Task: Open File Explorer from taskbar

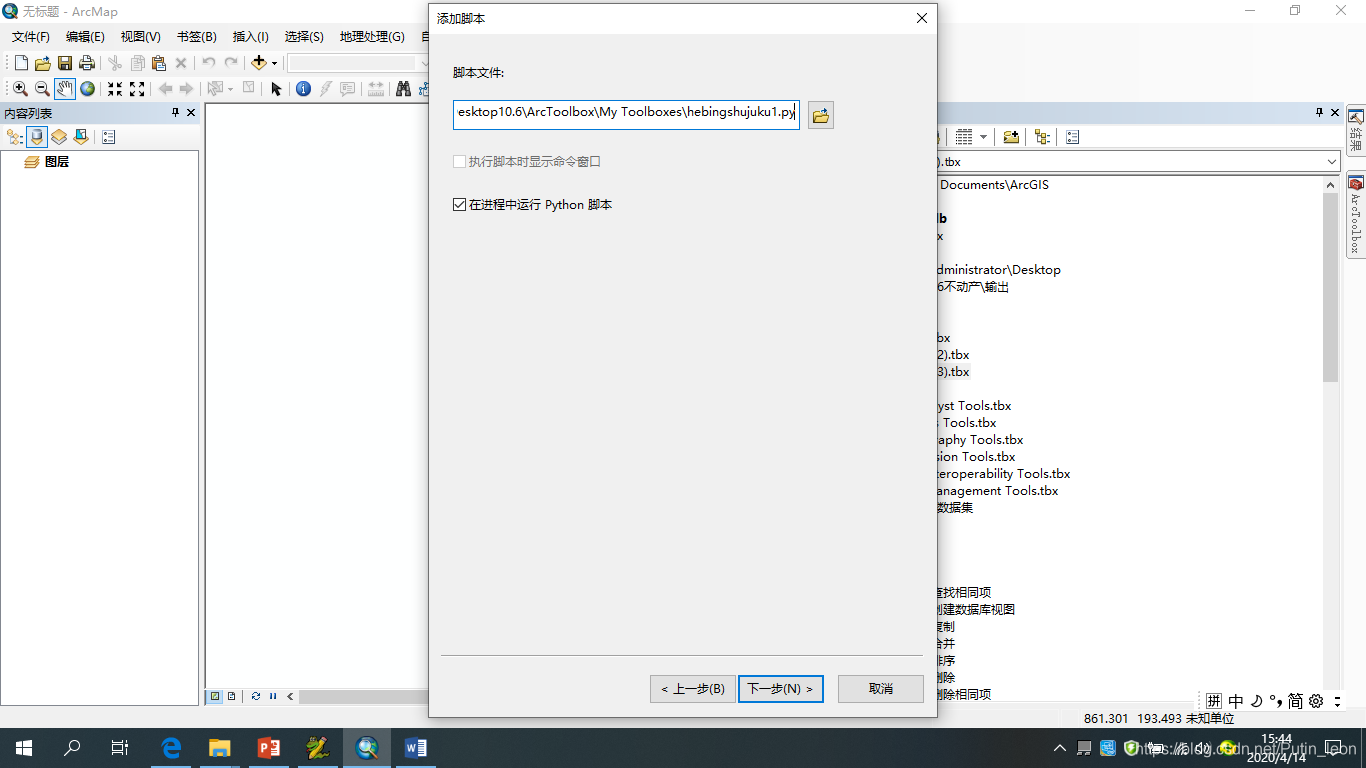Action: click(x=220, y=747)
